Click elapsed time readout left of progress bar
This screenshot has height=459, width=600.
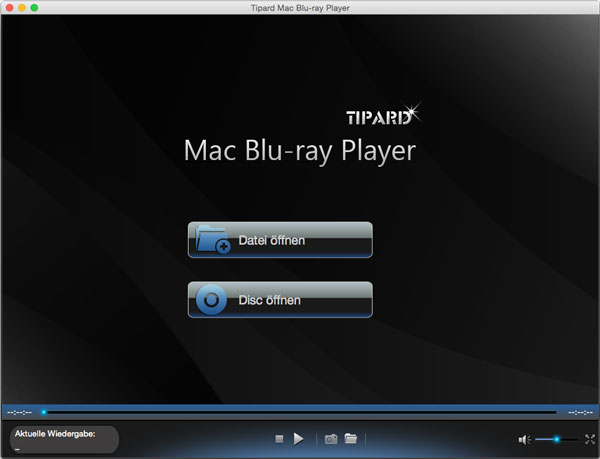pos(20,412)
